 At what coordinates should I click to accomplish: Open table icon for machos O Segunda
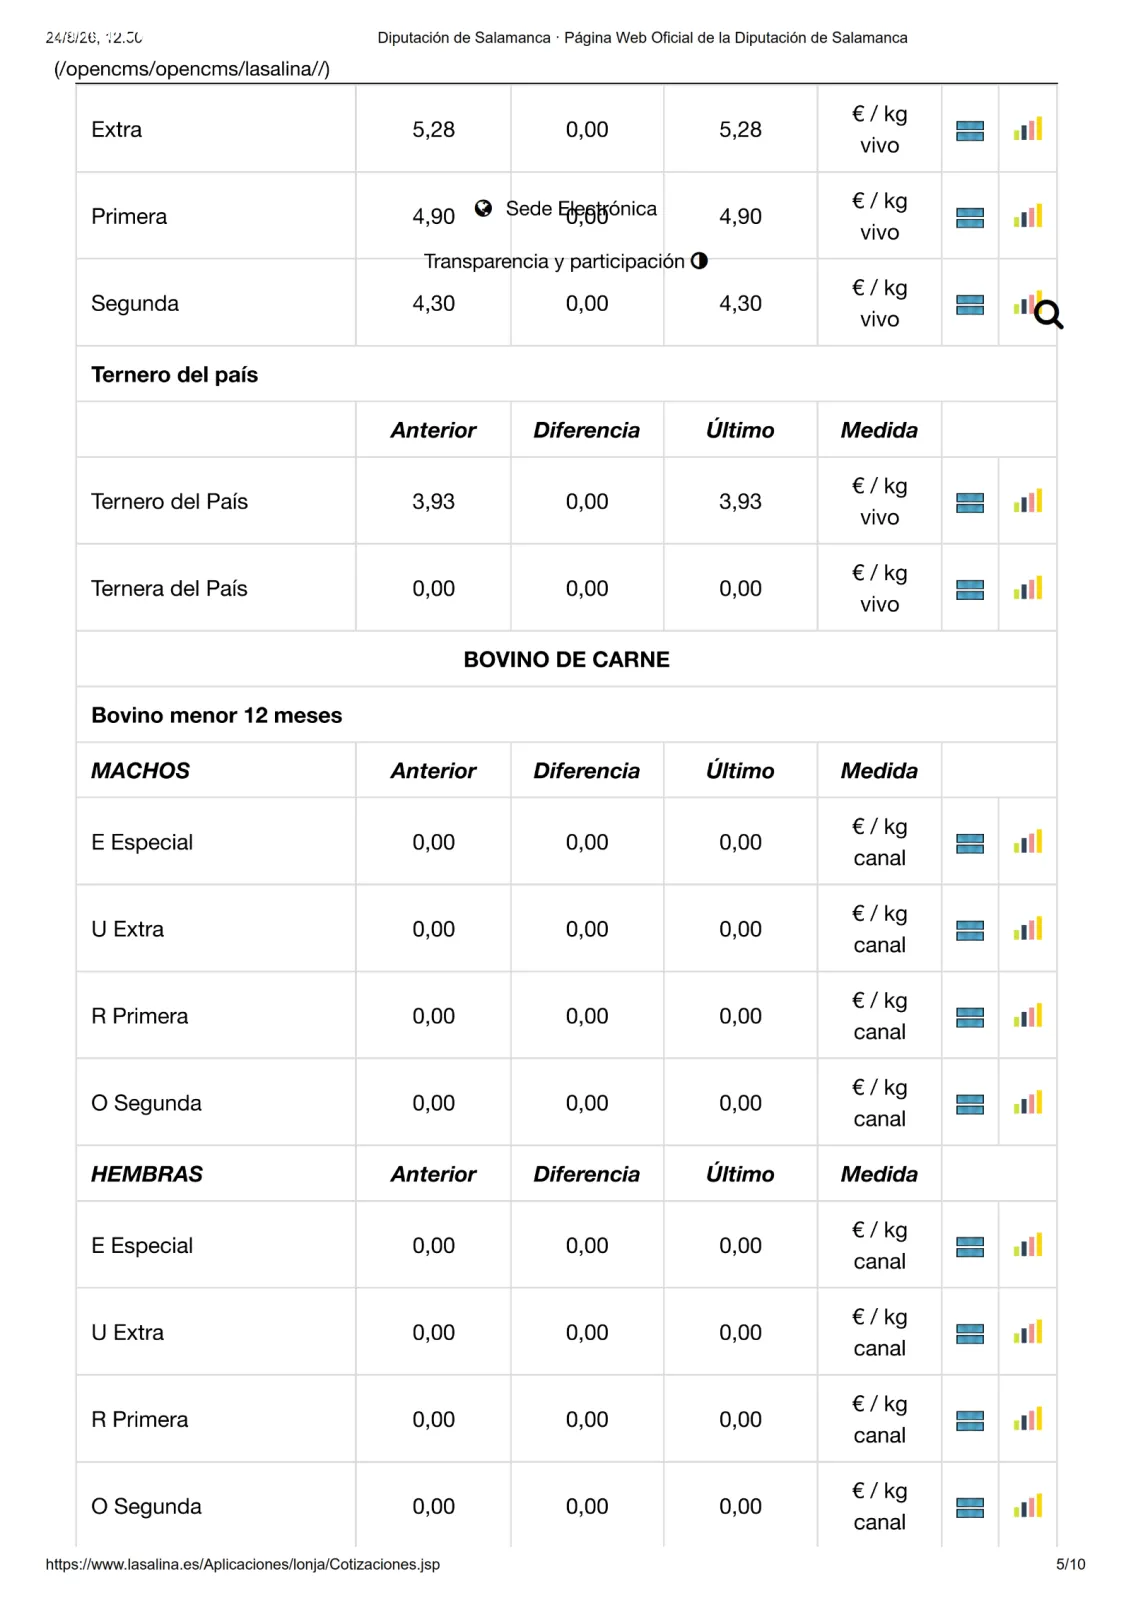969,1104
